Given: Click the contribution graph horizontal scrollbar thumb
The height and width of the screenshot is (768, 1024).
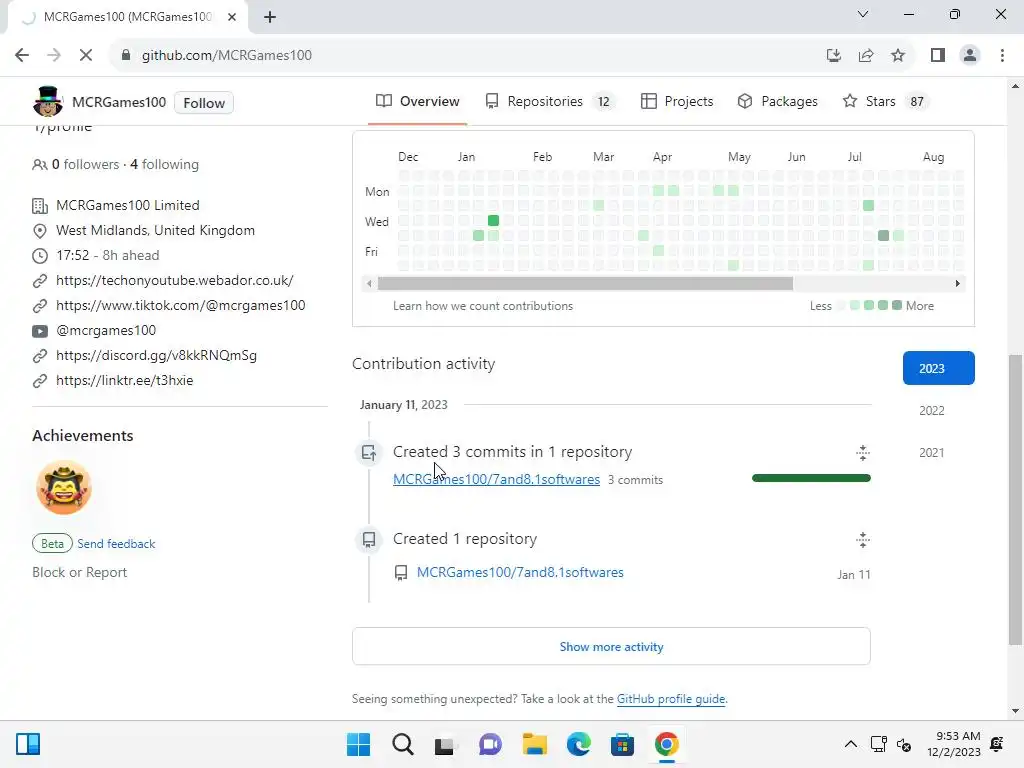Looking at the screenshot, I should tap(585, 283).
